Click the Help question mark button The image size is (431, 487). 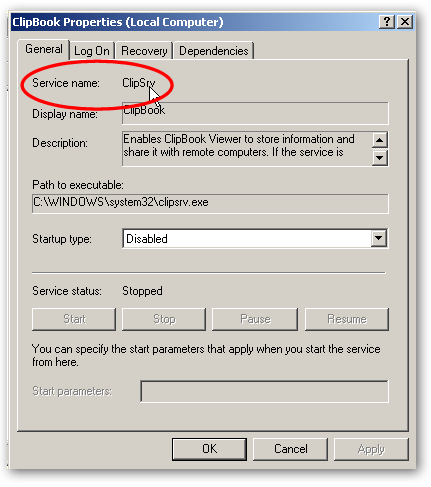coord(387,22)
